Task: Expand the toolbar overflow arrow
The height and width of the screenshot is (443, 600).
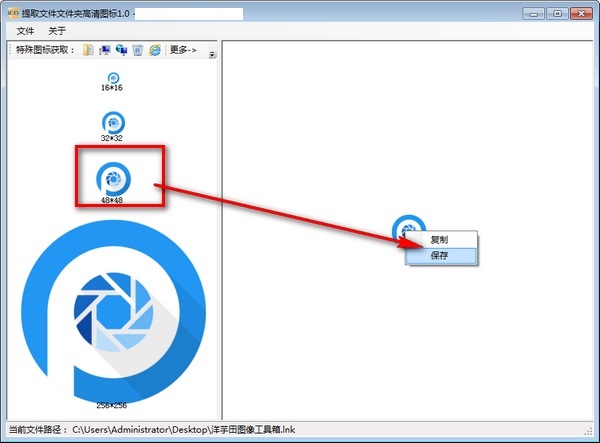Action: click(x=212, y=55)
